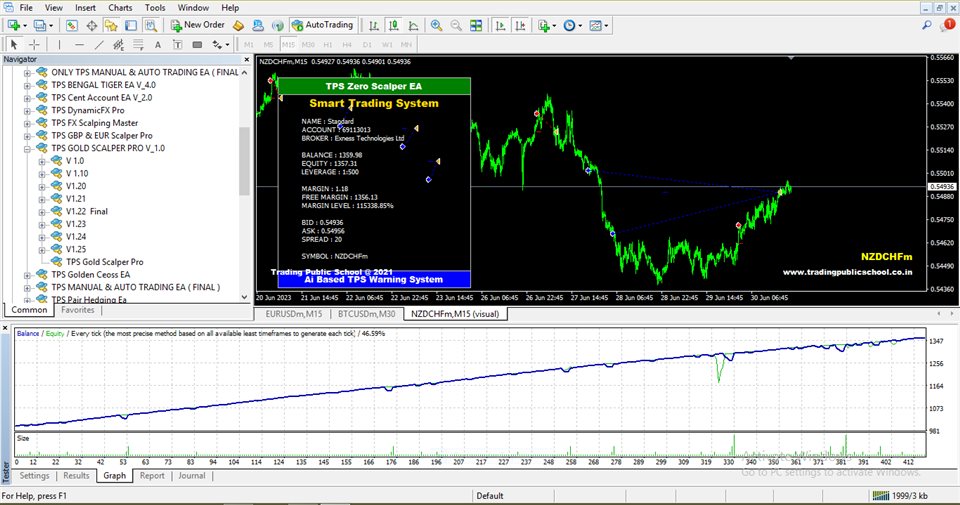Create a new chart with toolbar icon

[x=14, y=25]
